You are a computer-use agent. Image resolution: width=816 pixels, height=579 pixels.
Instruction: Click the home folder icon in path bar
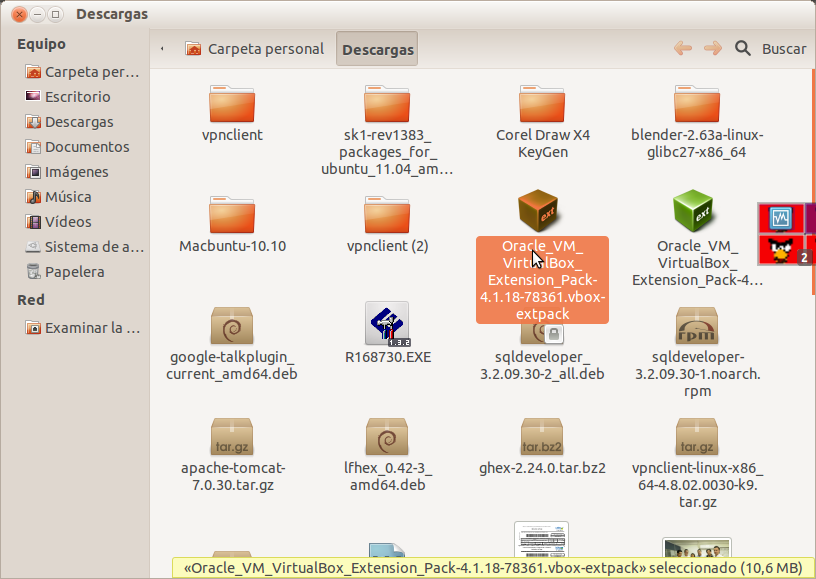point(193,48)
